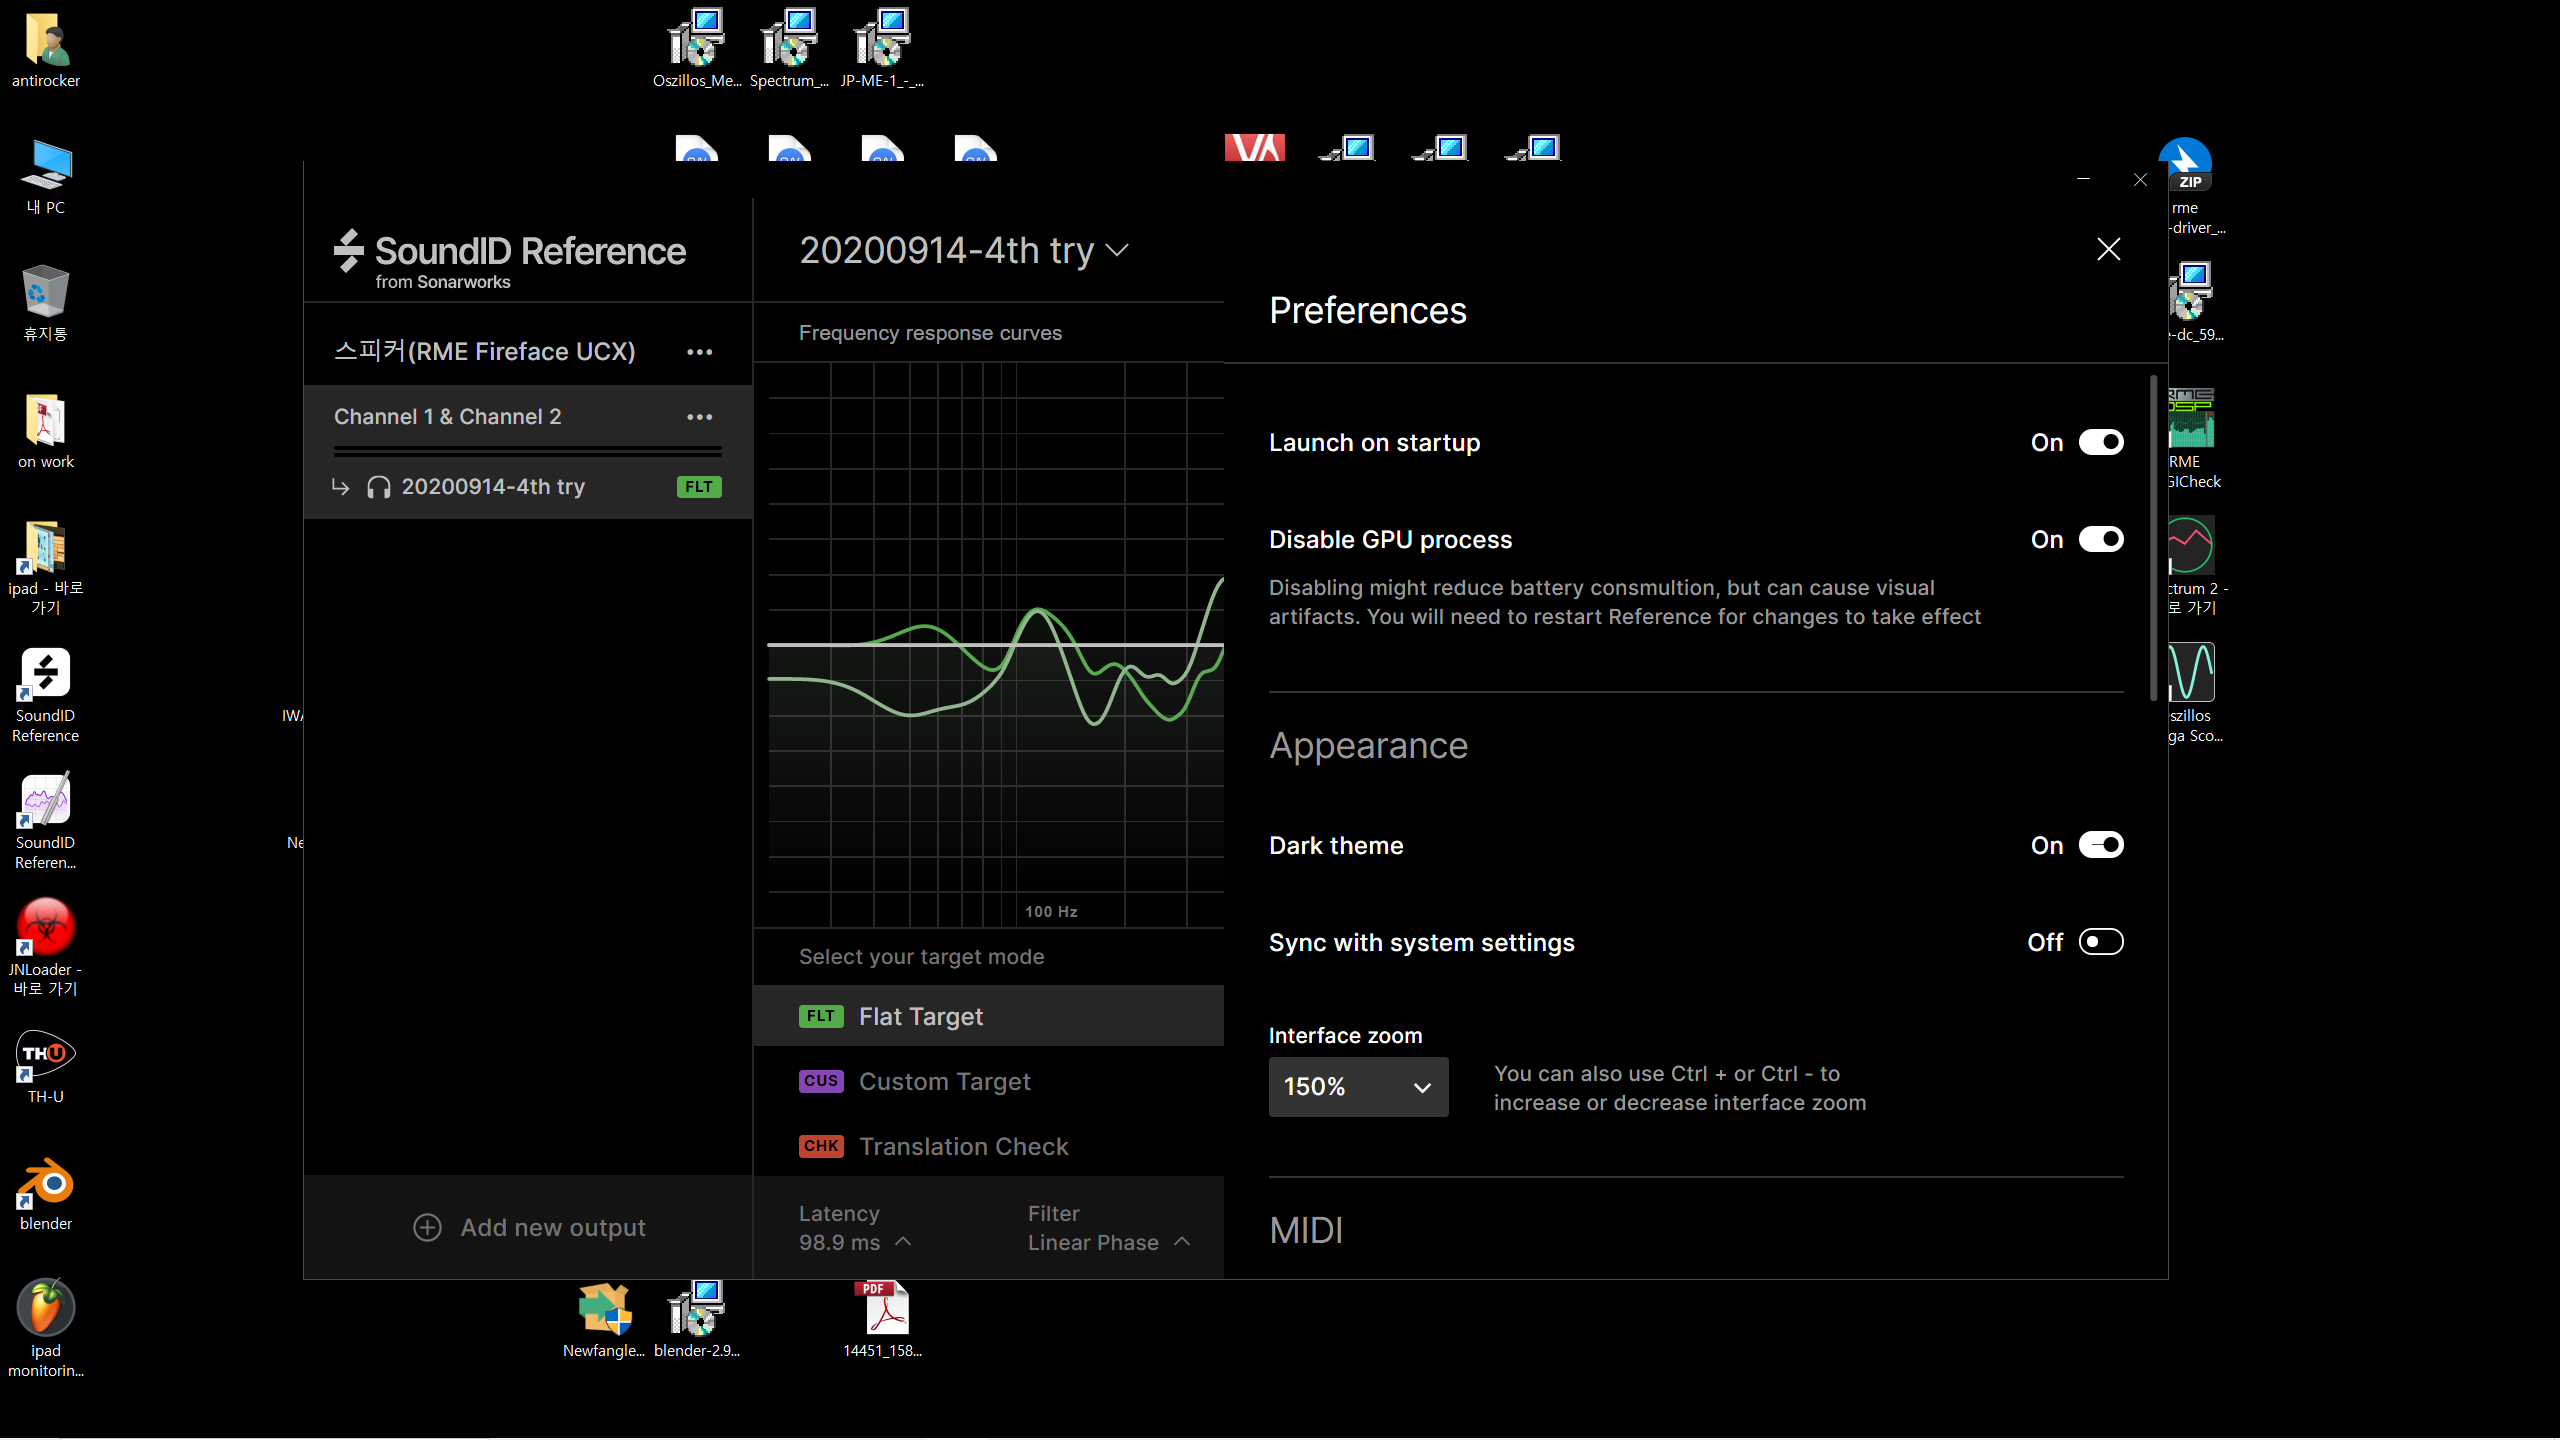Click the frequency response curve graph
The width and height of the screenshot is (2560, 1440).
[995, 645]
